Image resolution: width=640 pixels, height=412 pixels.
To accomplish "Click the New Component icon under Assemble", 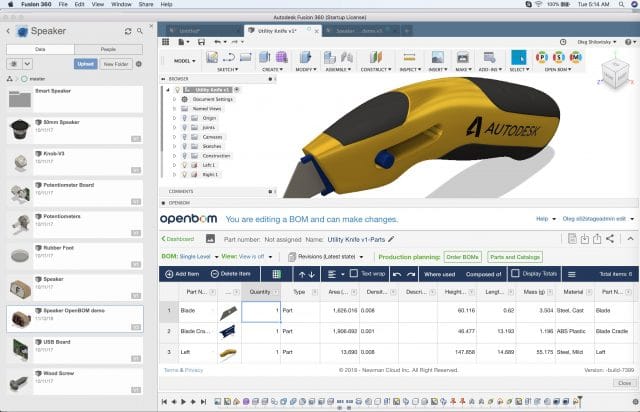I will pos(329,58).
